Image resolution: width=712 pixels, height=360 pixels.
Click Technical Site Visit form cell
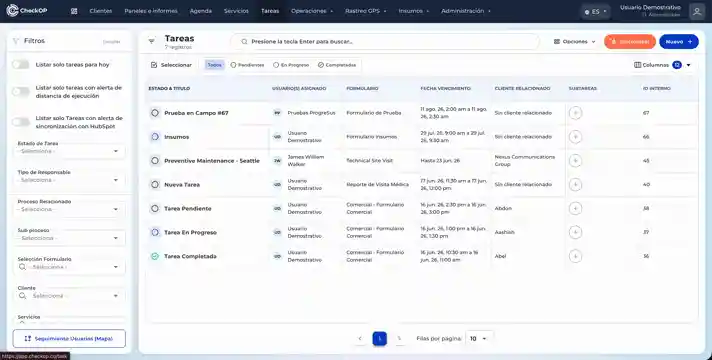(x=369, y=161)
